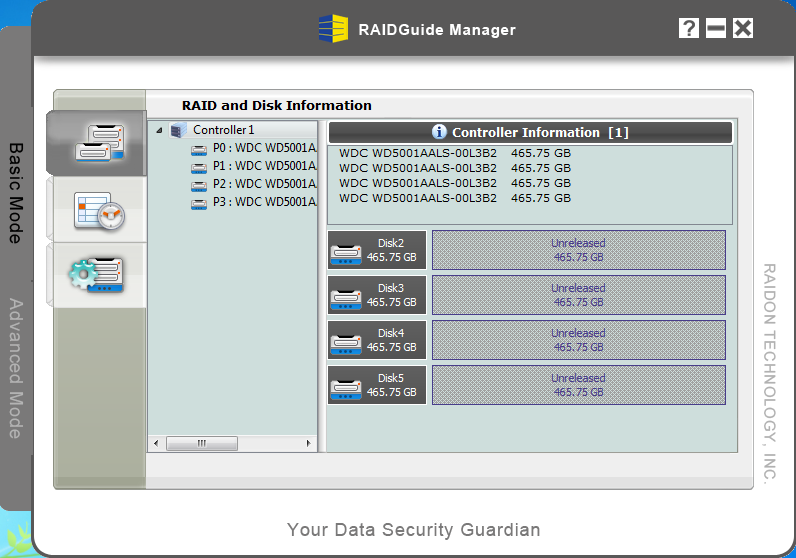Switch to the Basic Mode tab
796x558 pixels.
pyautogui.click(x=16, y=192)
